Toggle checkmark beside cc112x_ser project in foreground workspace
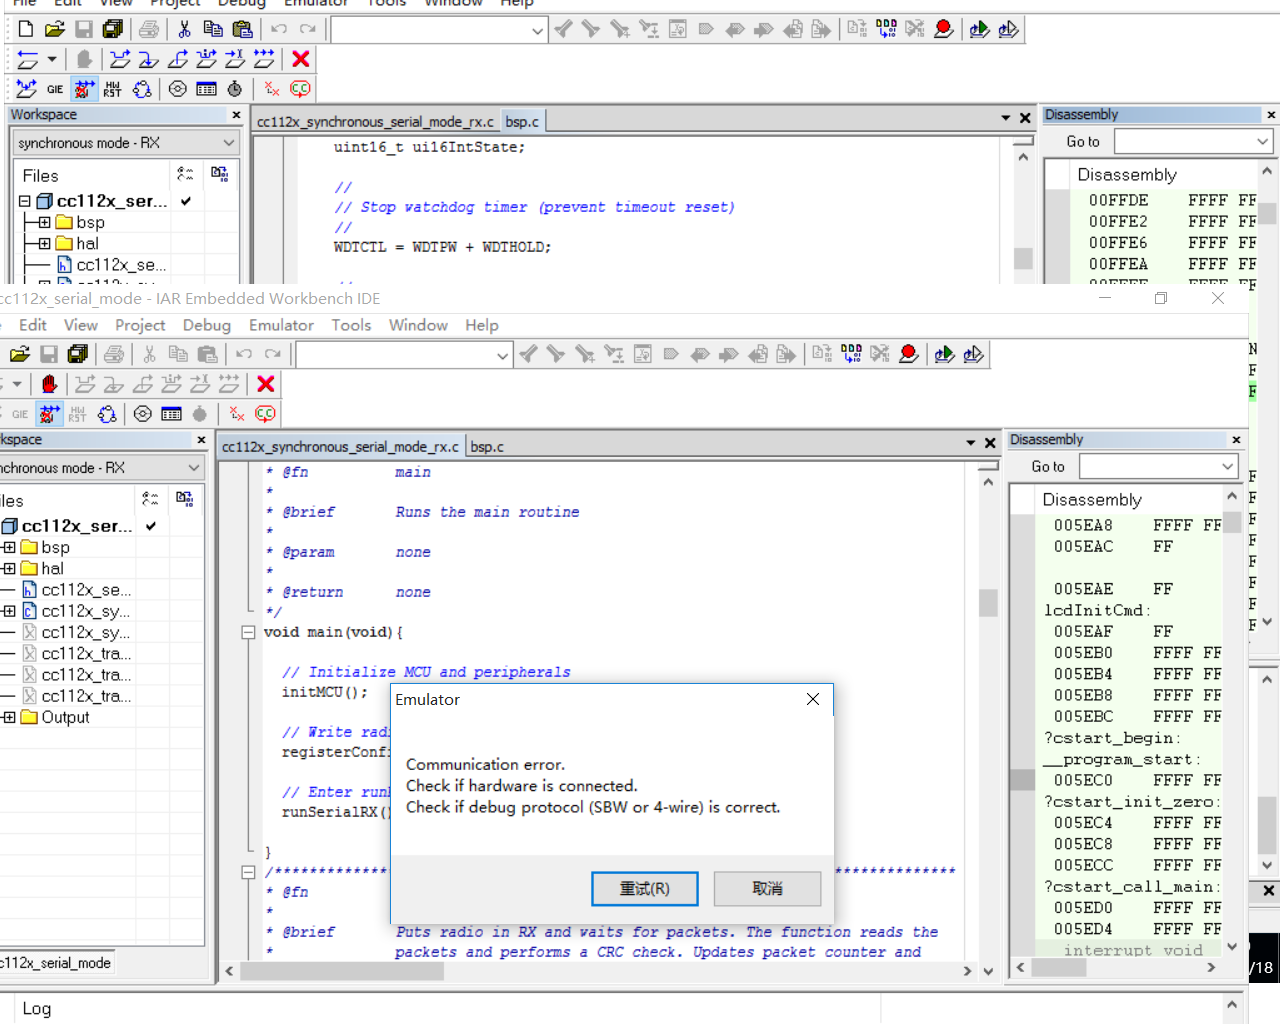 click(x=151, y=526)
